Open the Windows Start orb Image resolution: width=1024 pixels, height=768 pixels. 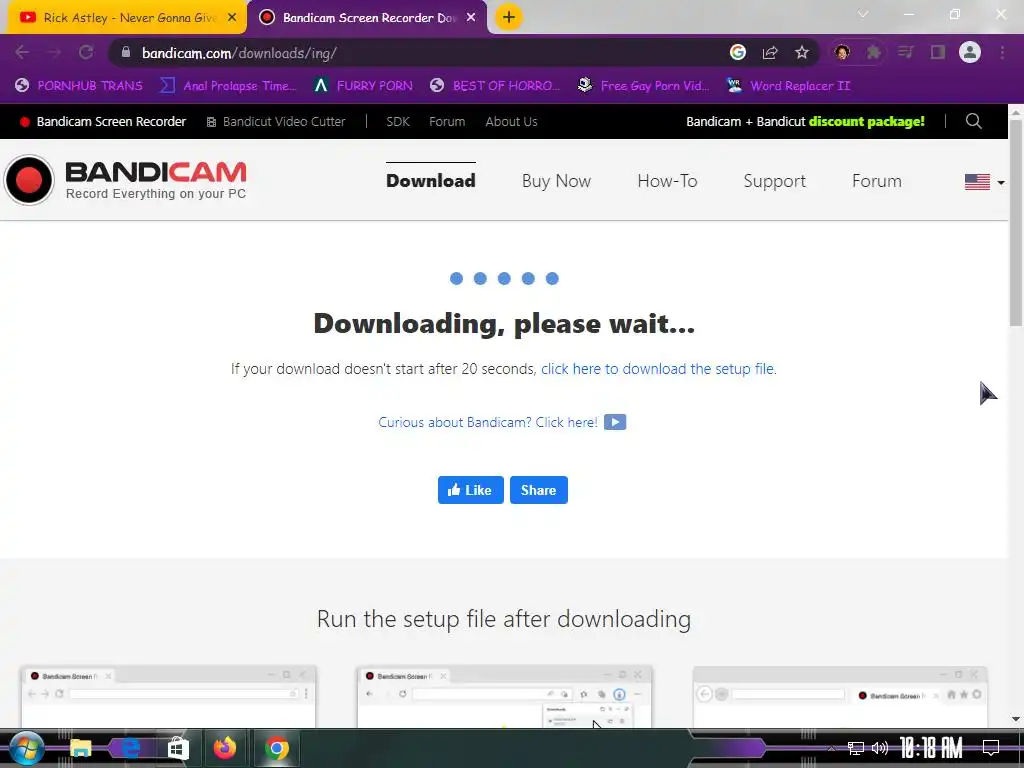(x=26, y=748)
